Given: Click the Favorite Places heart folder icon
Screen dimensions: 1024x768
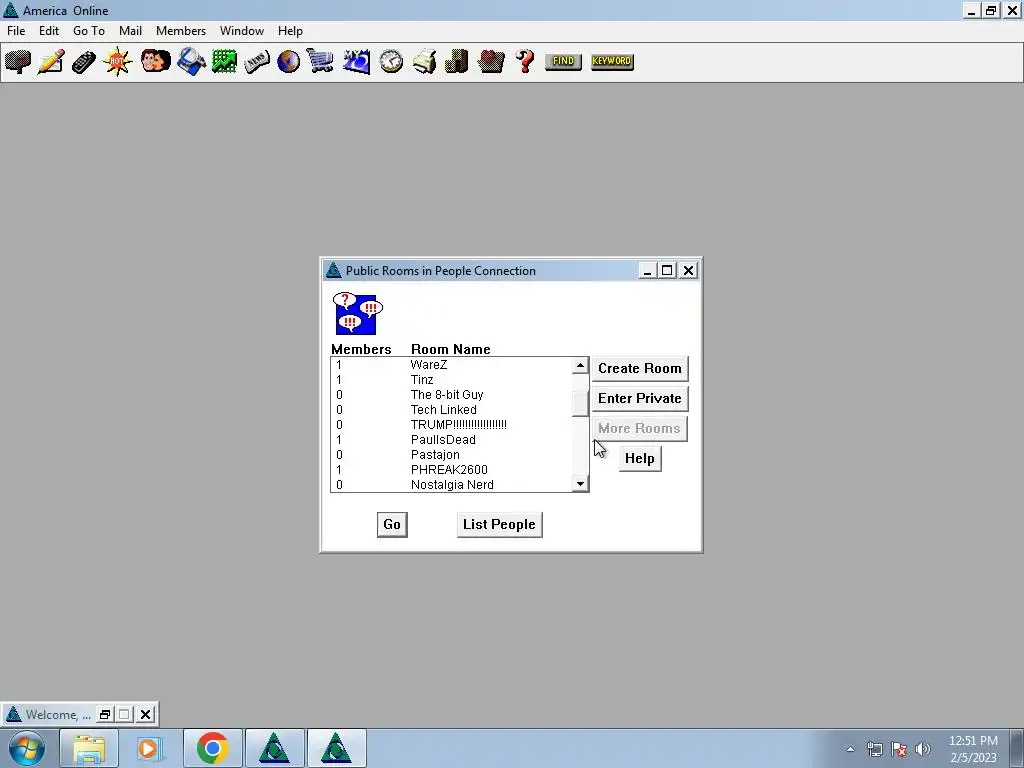Looking at the screenshot, I should (x=491, y=61).
